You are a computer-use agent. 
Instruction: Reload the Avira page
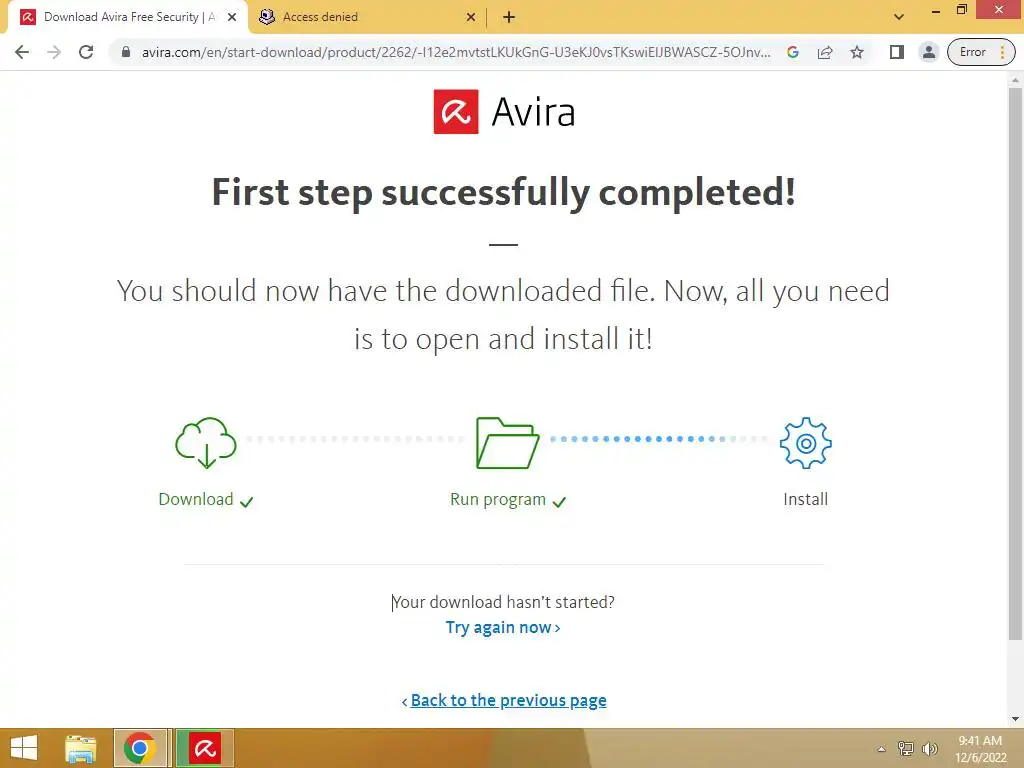pyautogui.click(x=86, y=52)
